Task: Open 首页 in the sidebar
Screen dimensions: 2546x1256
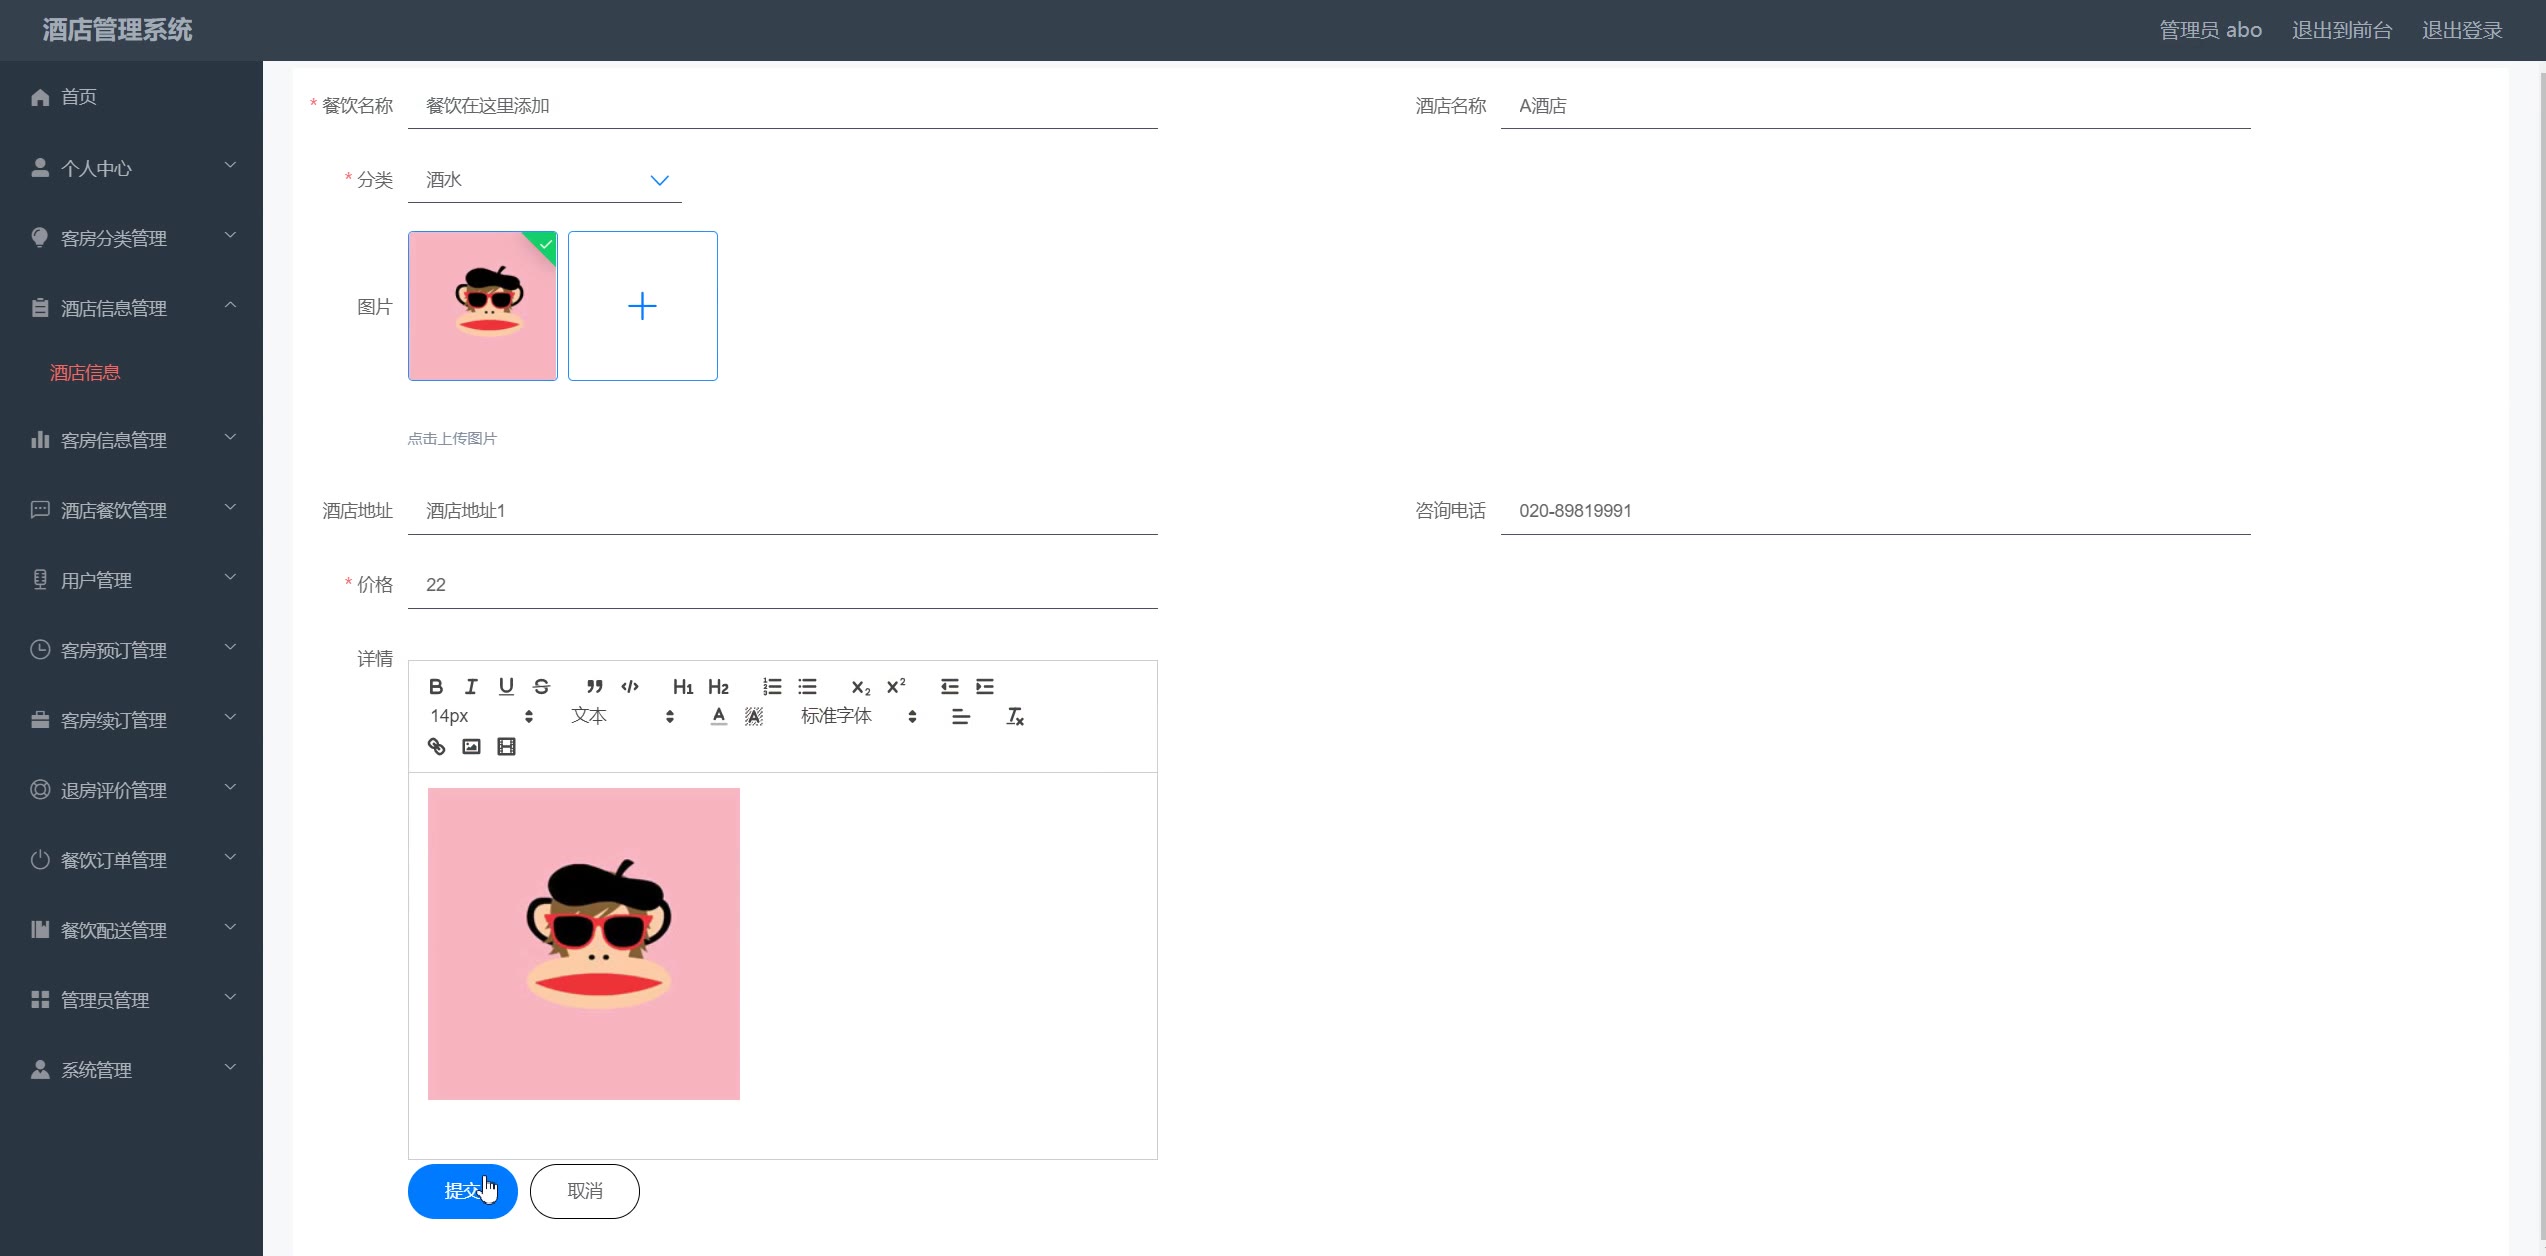Action: [x=131, y=97]
